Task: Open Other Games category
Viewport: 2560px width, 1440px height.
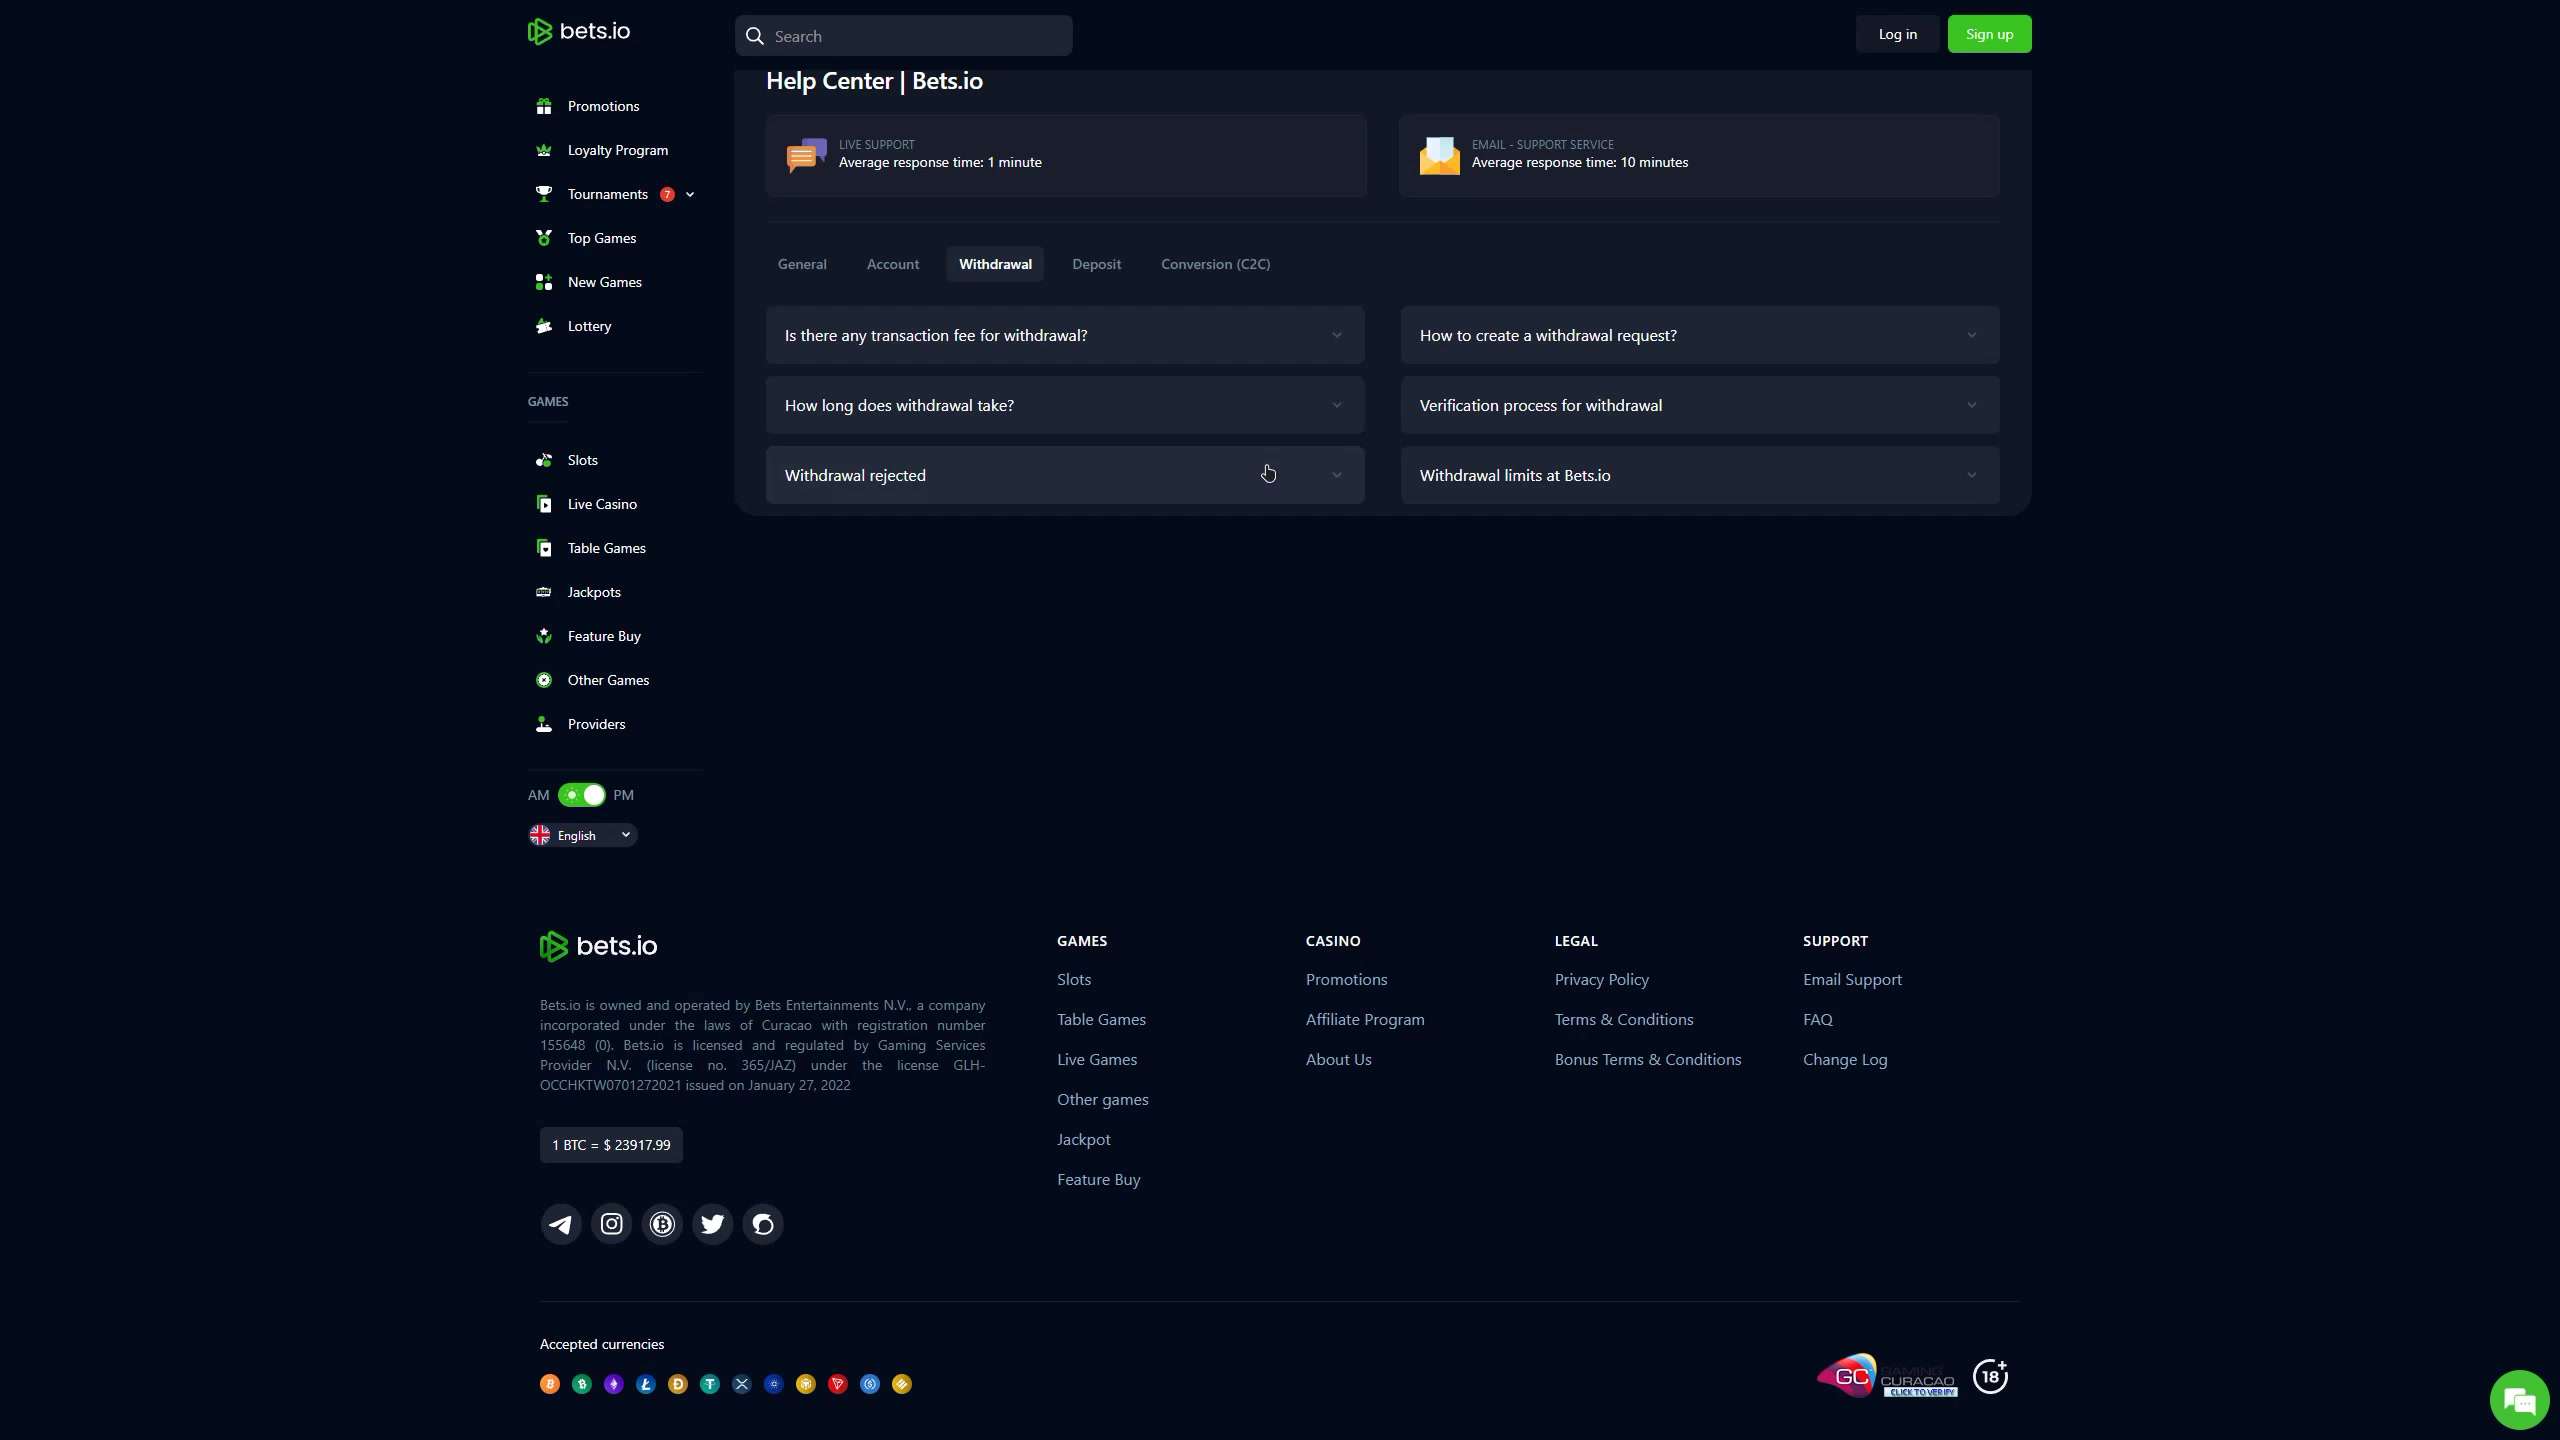Action: (608, 680)
